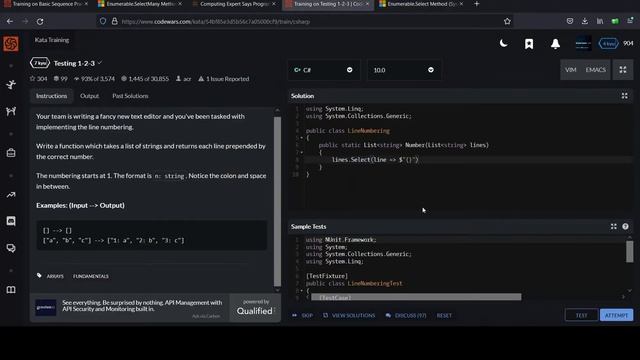Click the ATTEMPT button
The width and height of the screenshot is (640, 360).
pyautogui.click(x=616, y=315)
